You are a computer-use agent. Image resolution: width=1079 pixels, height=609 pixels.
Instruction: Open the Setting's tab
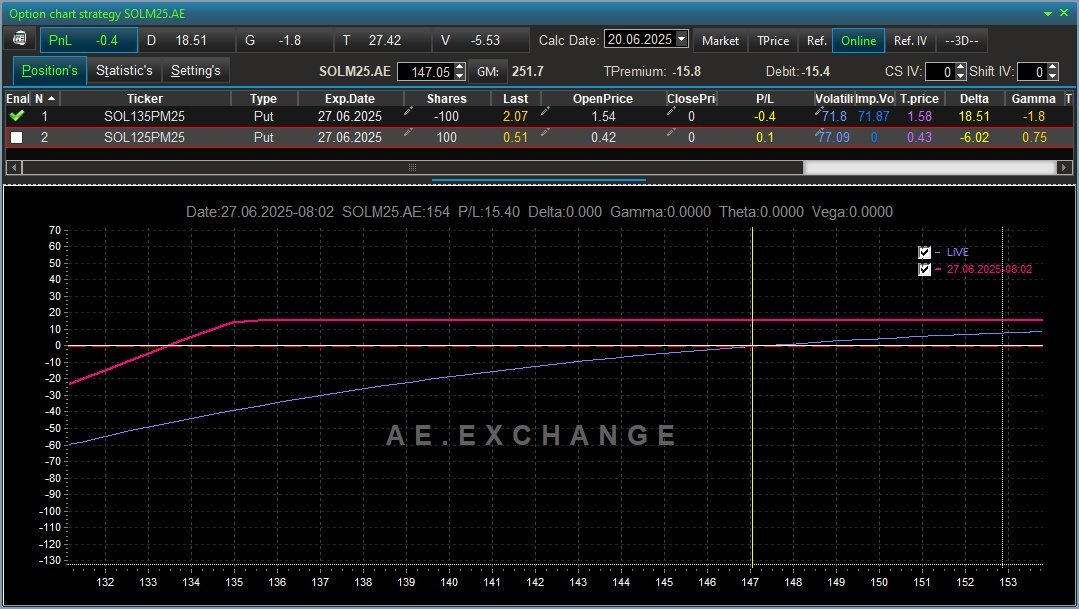(x=195, y=71)
